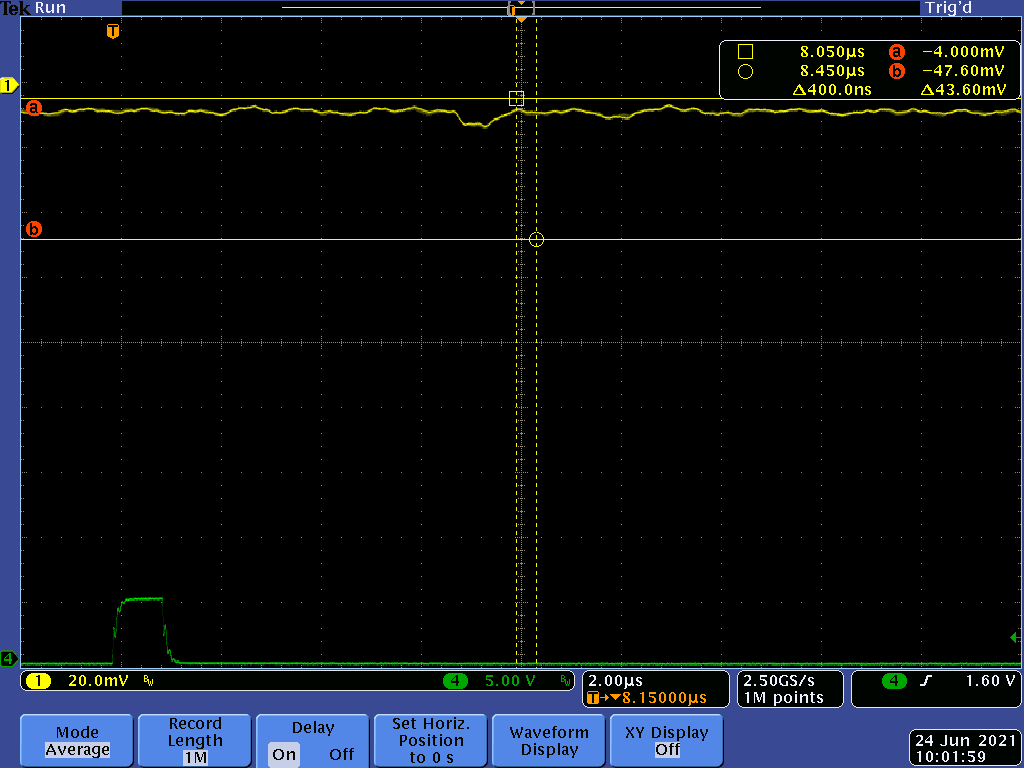Open the acquisition Mode Average menu
This screenshot has width=1024, height=768.
[x=77, y=741]
